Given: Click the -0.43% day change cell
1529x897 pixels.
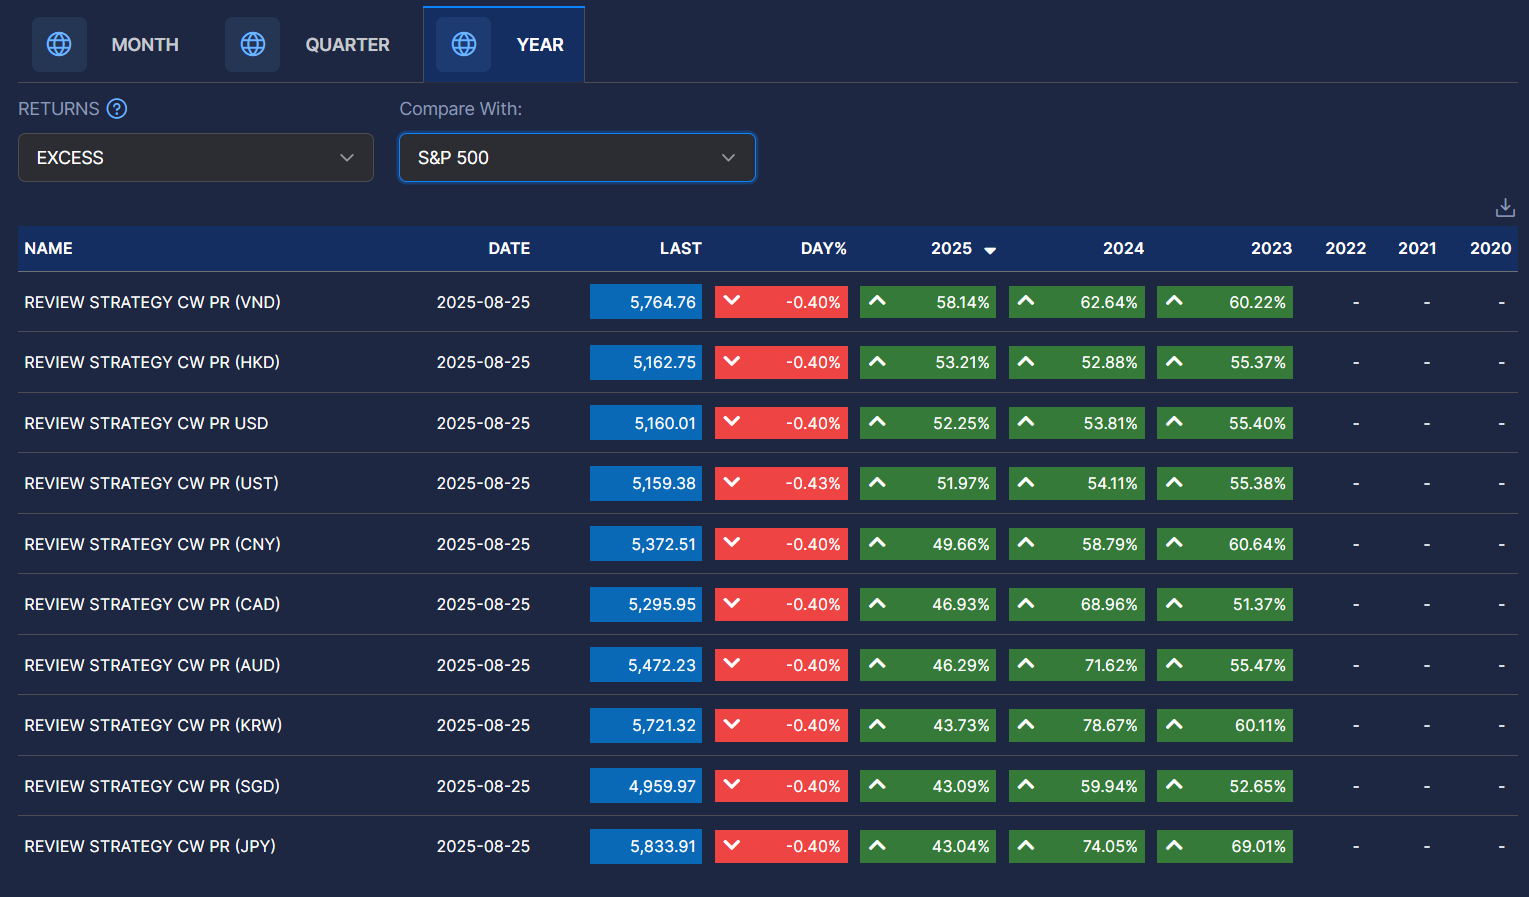Looking at the screenshot, I should click(x=781, y=483).
